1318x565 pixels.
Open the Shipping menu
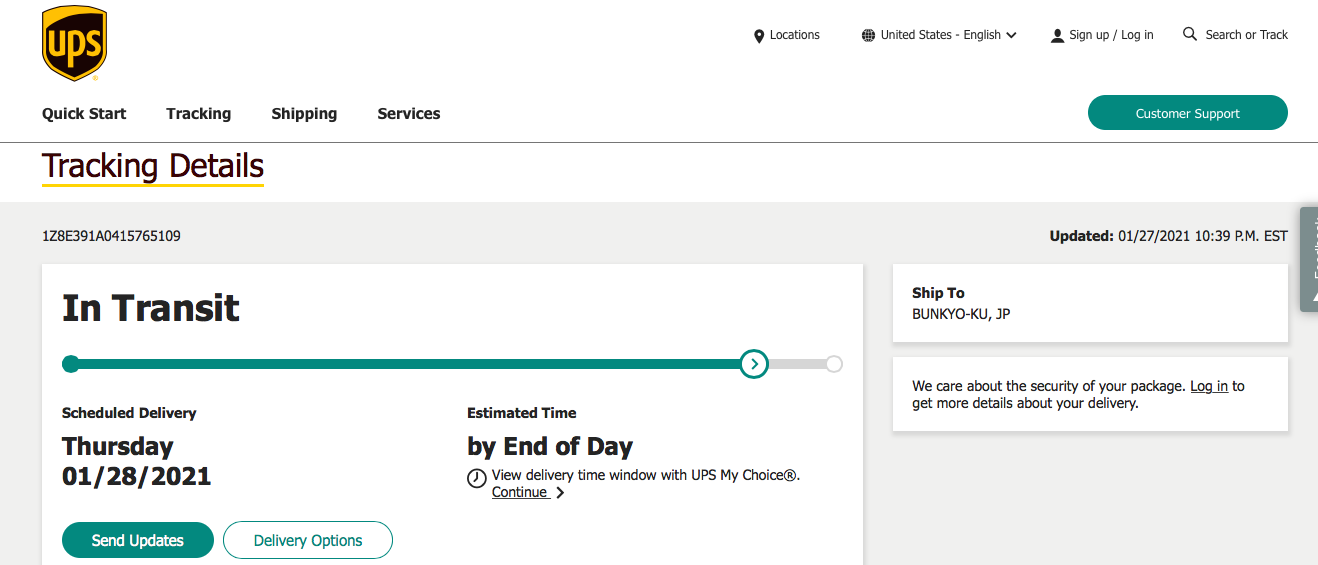point(304,114)
